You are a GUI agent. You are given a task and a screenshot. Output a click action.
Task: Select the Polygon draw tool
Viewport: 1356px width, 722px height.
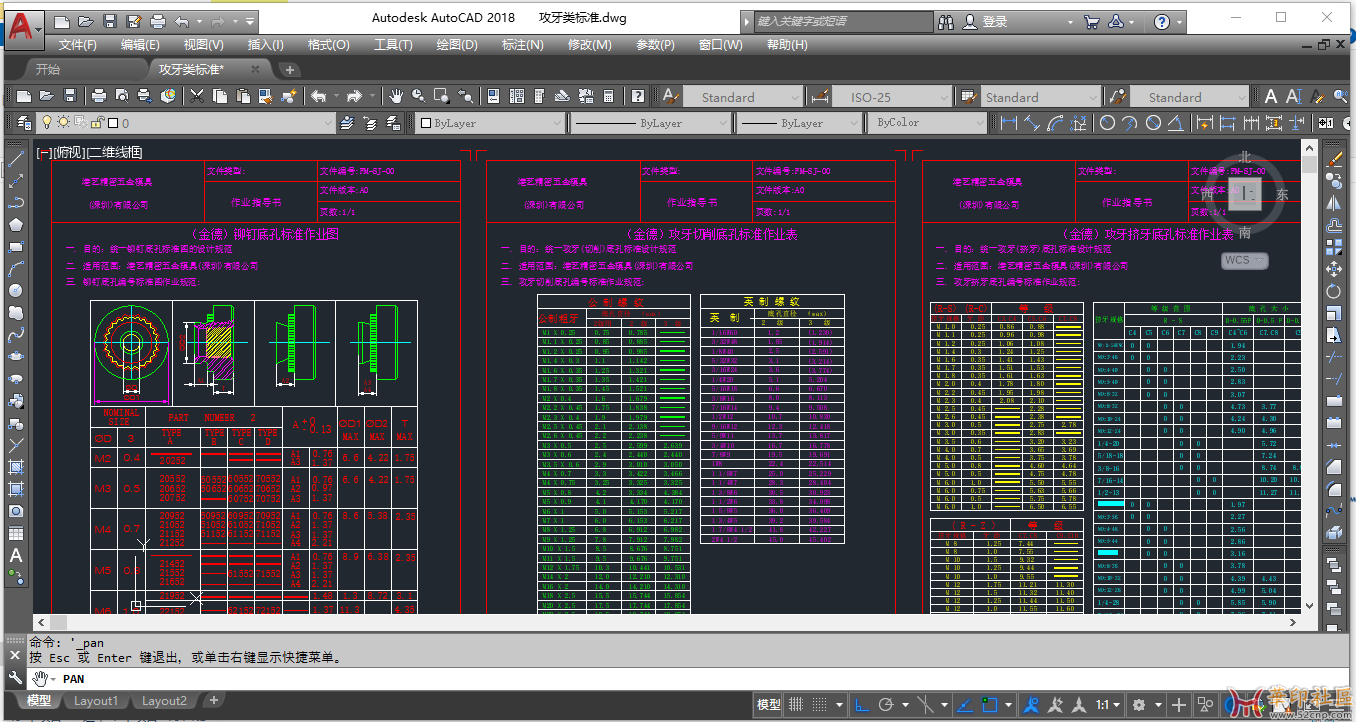pyautogui.click(x=16, y=225)
